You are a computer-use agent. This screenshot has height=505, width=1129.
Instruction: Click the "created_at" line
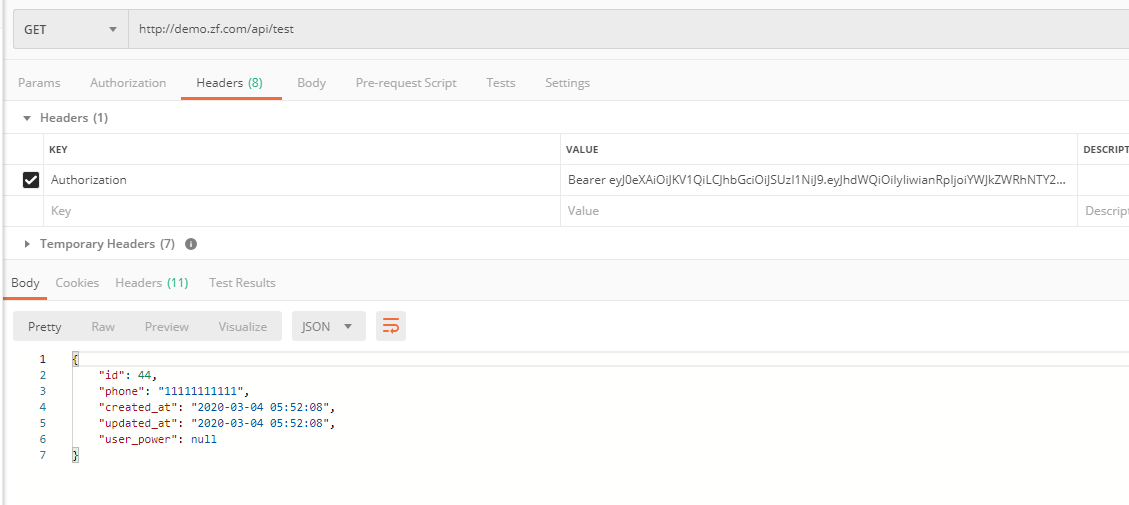point(217,407)
